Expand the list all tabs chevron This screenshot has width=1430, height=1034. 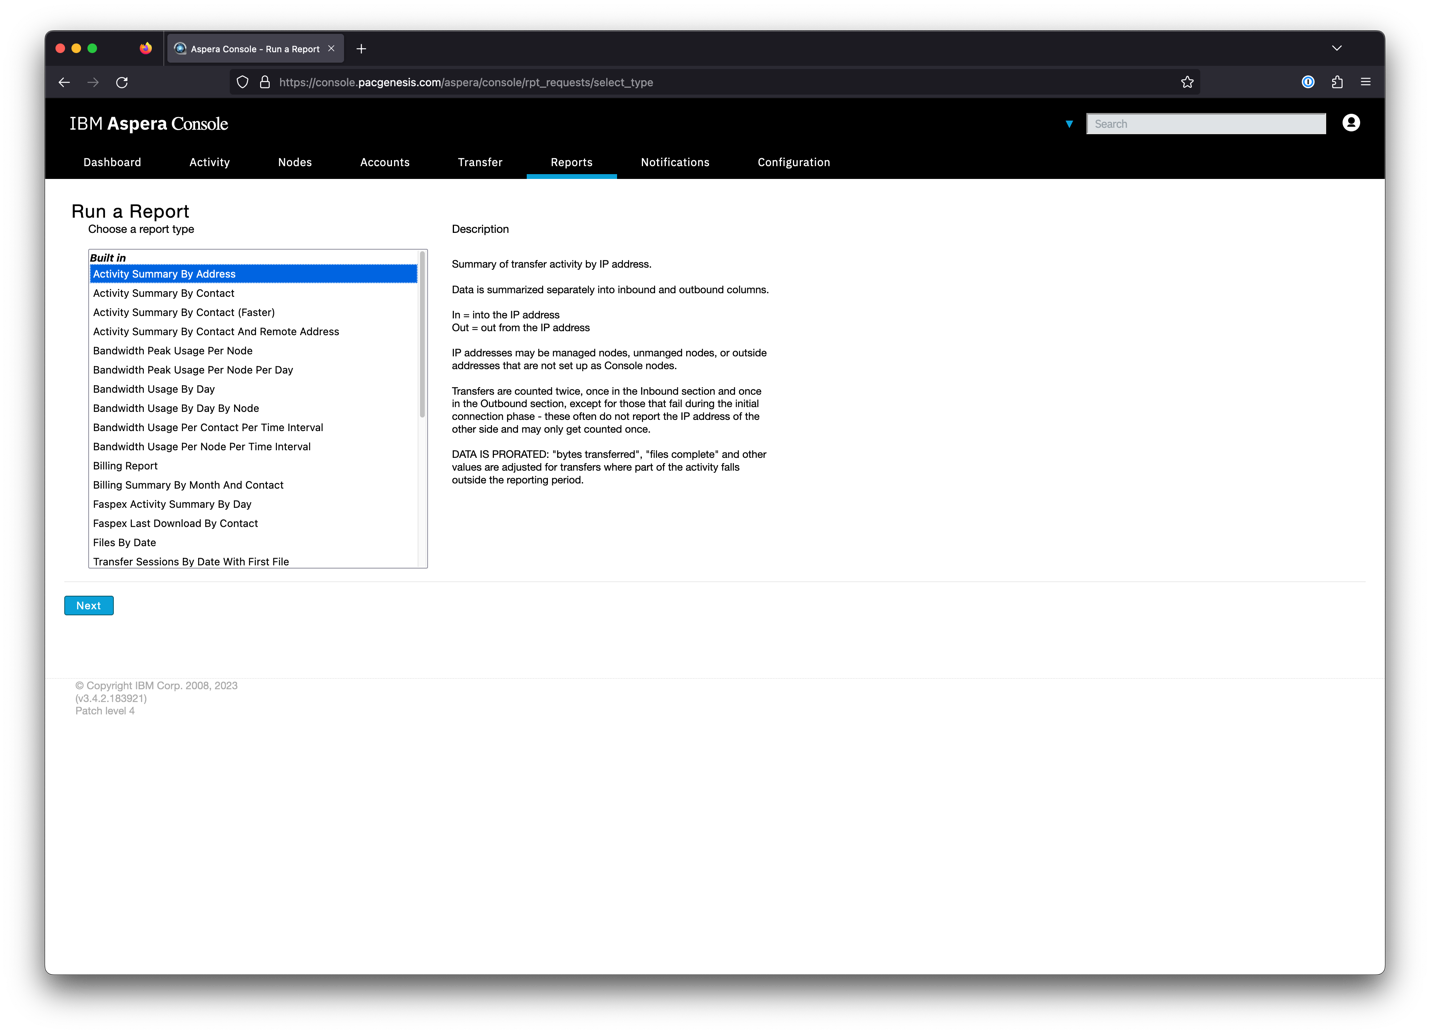pyautogui.click(x=1337, y=48)
